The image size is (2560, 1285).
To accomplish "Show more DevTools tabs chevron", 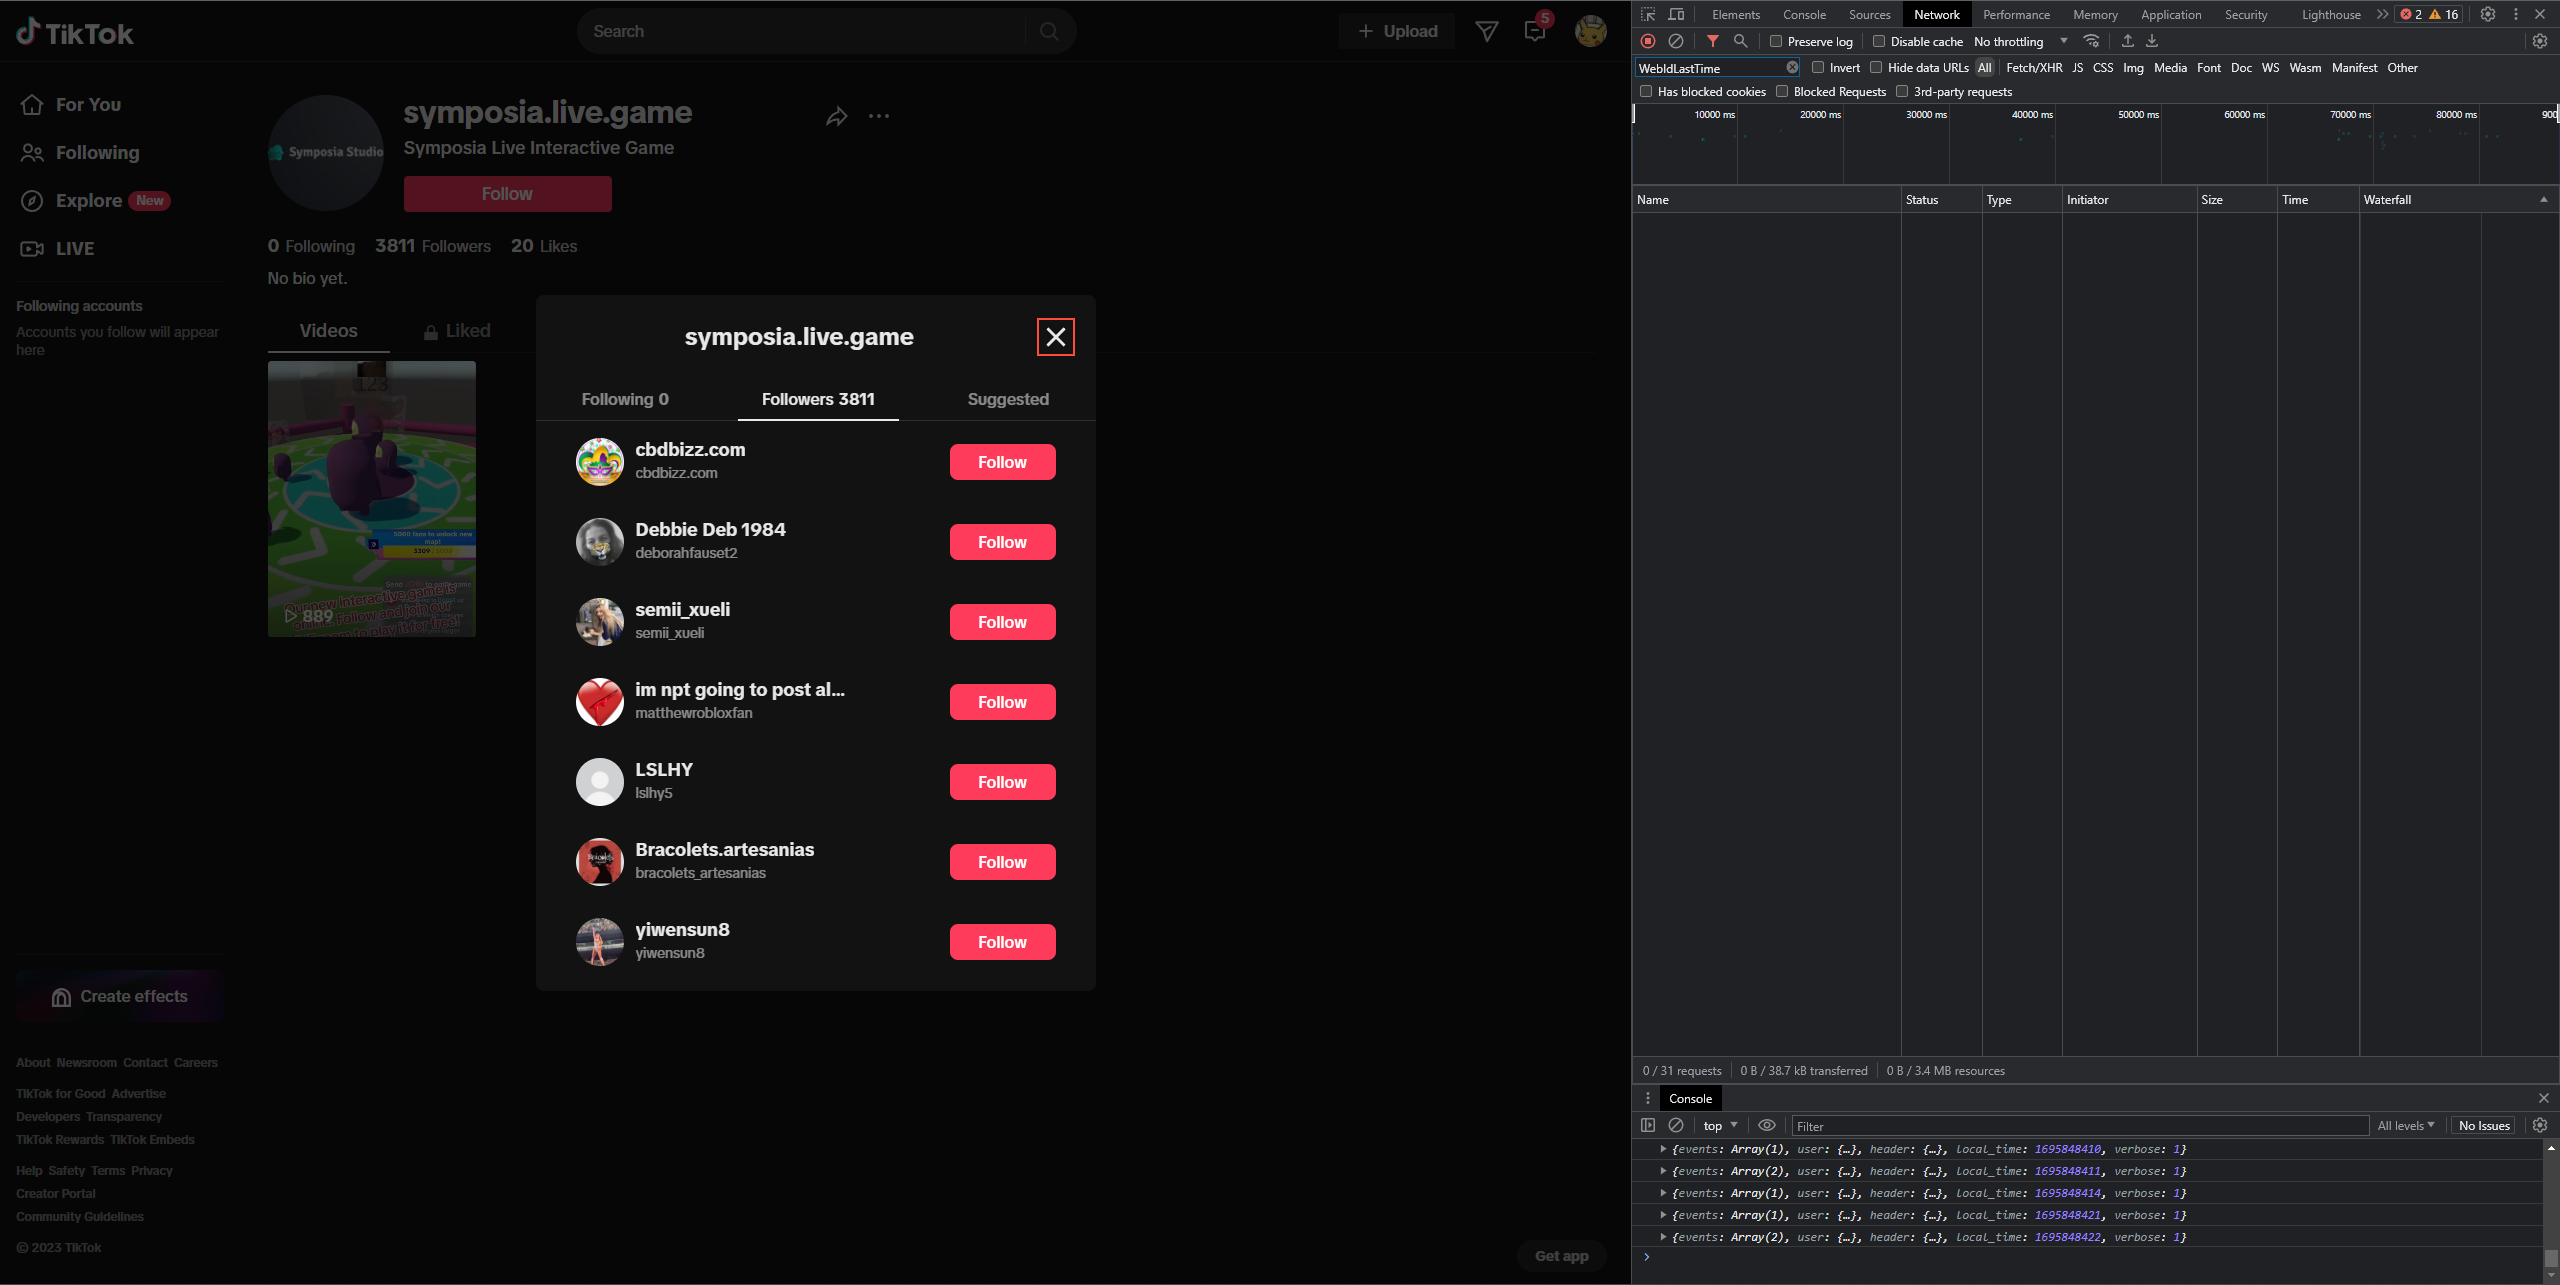I will (2382, 14).
